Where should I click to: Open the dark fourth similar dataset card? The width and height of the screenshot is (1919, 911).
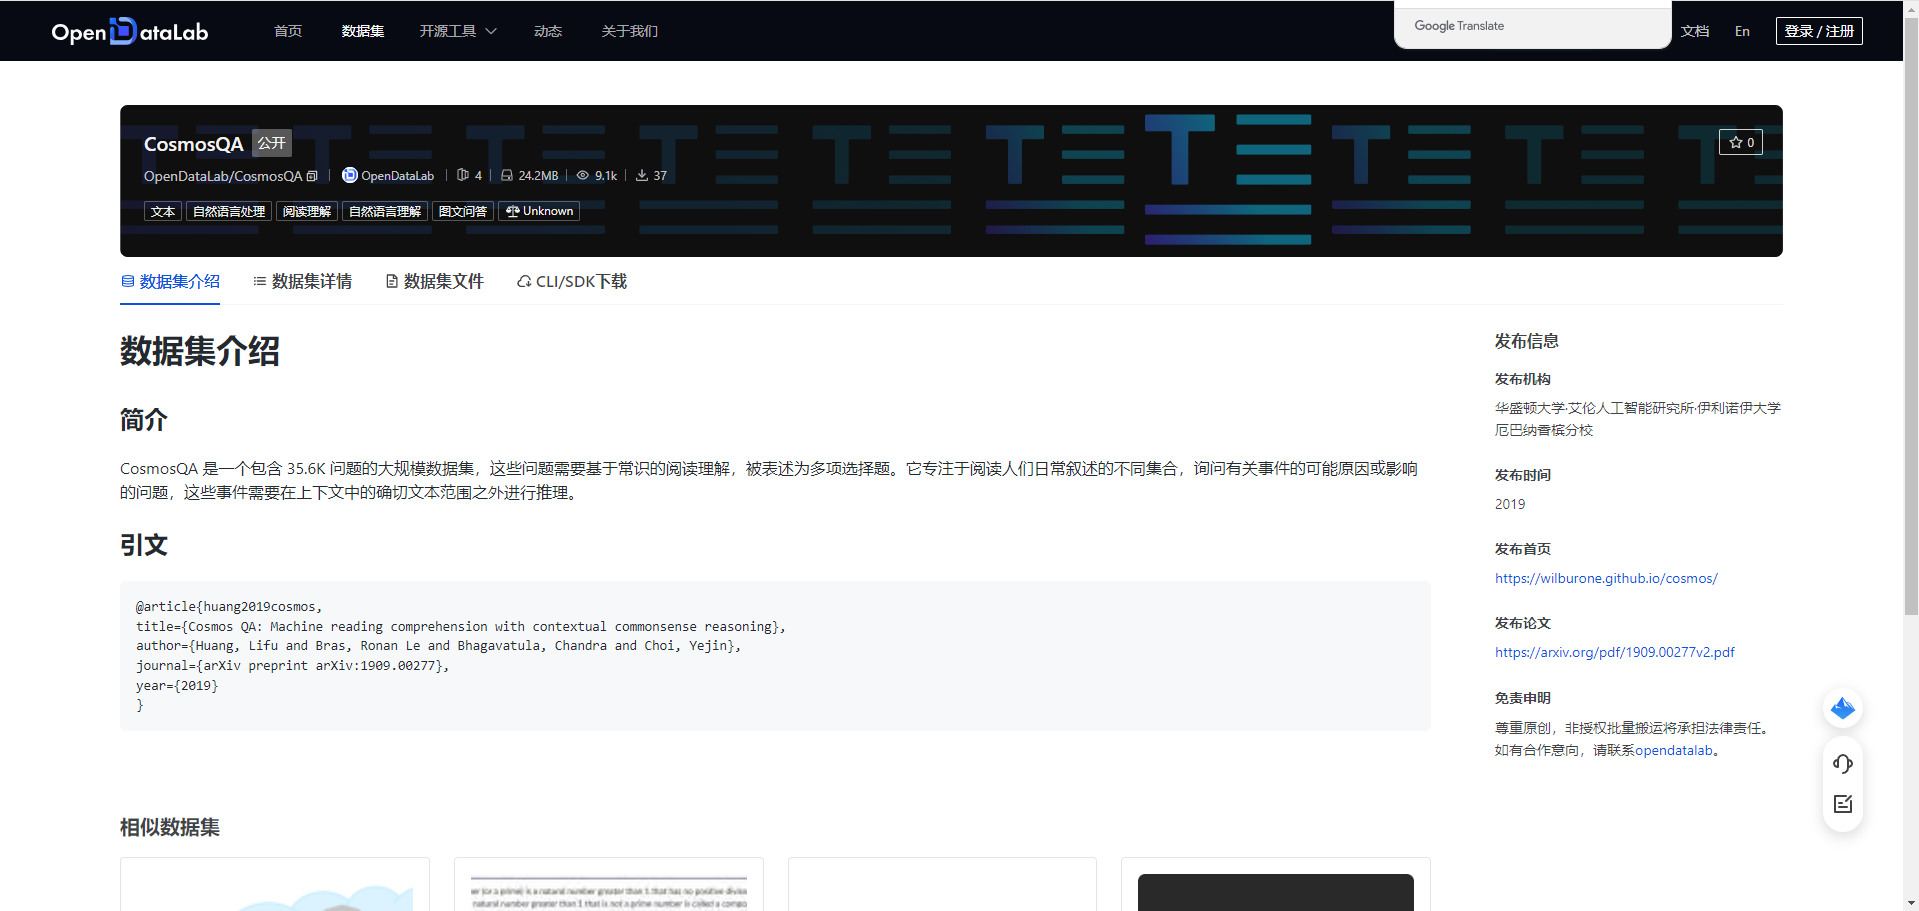pos(1276,885)
